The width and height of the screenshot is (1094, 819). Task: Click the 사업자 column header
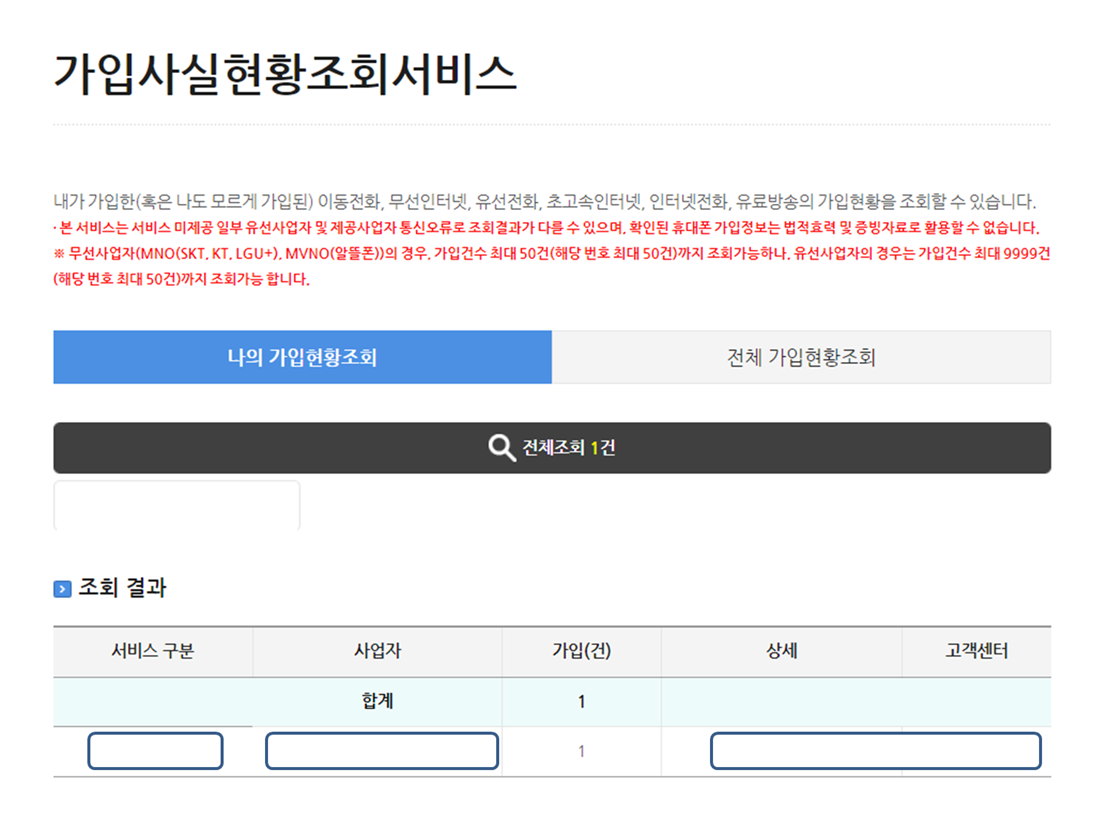380,651
